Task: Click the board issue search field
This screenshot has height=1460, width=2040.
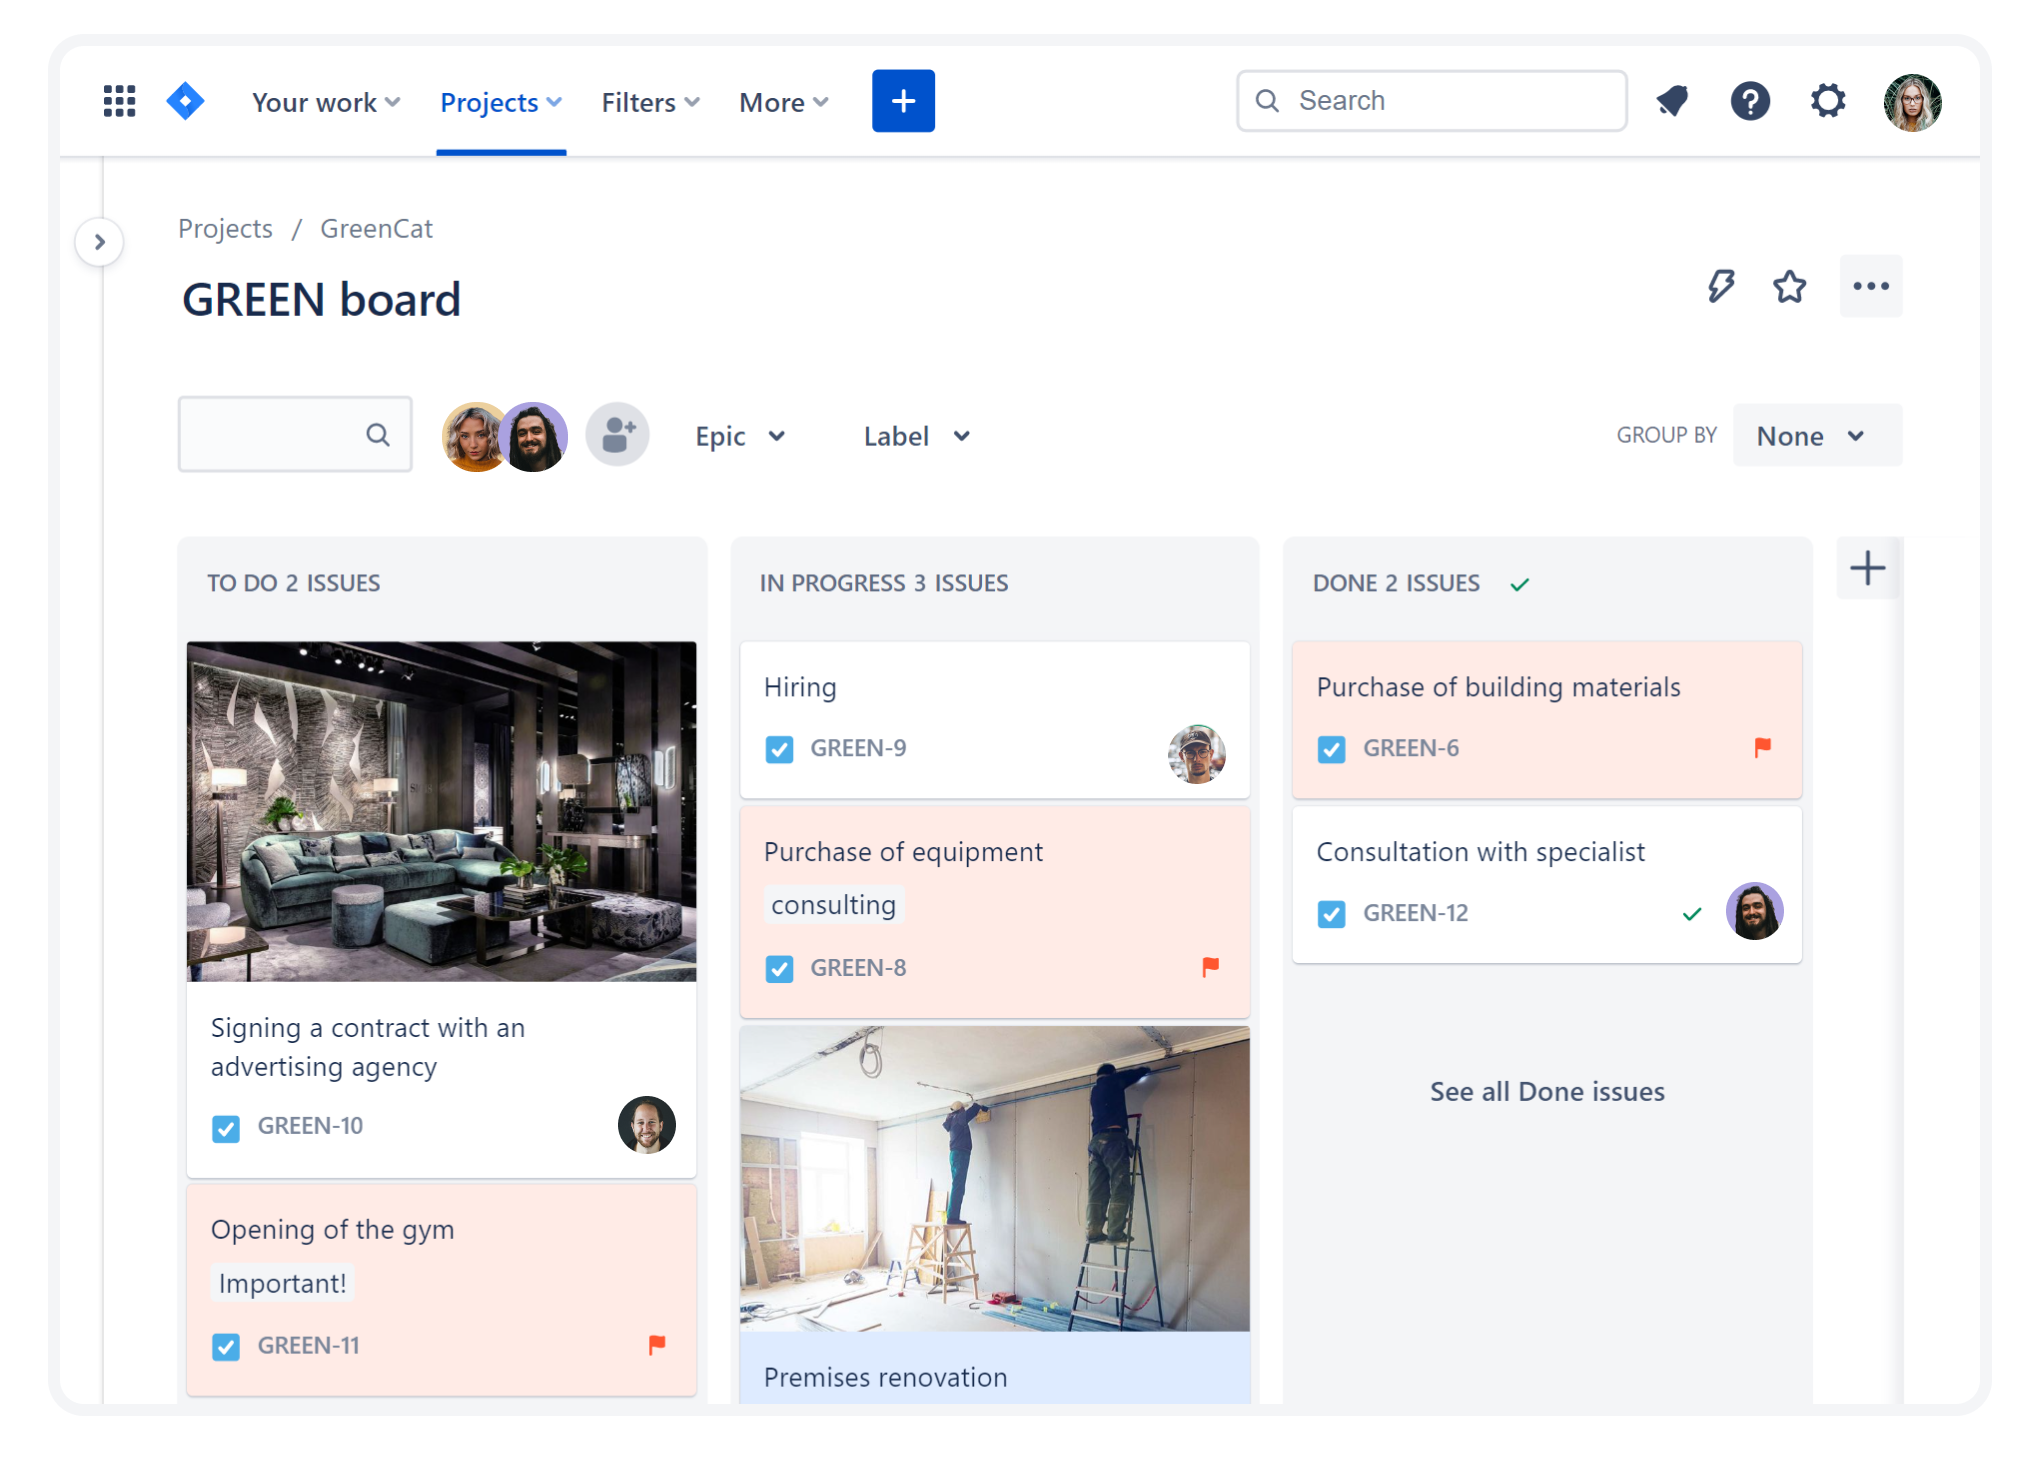Action: tap(295, 434)
